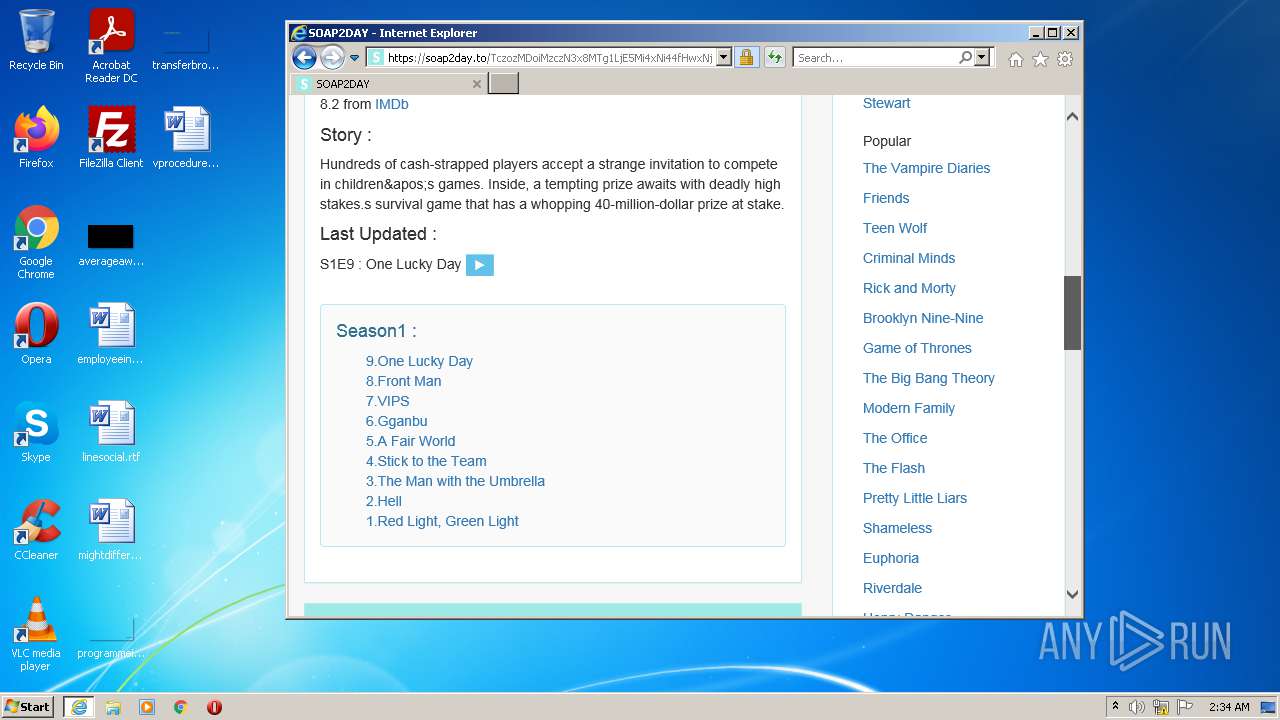
Task: Open favorites star icon
Action: 1040,59
